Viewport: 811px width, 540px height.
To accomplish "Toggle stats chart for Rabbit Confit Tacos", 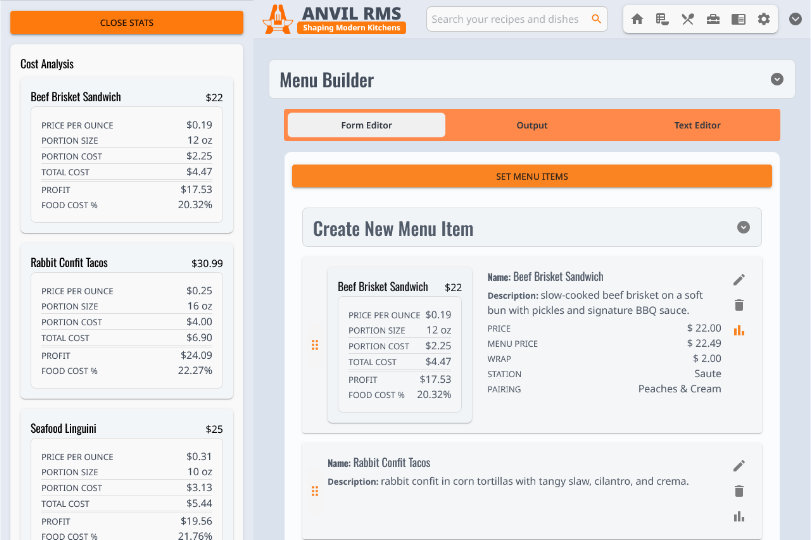I will 739,516.
